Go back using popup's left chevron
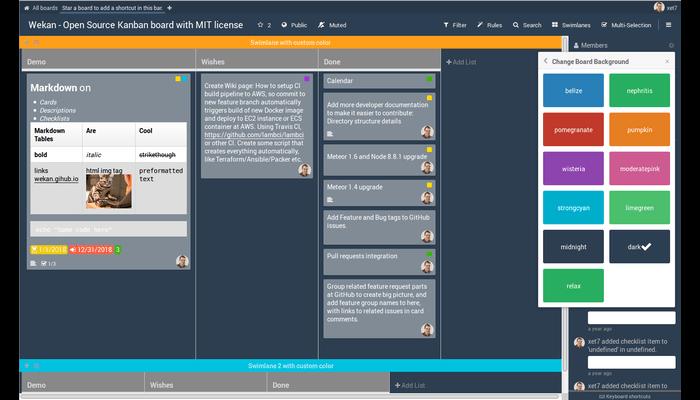Viewport: 700px width, 400px height. [x=545, y=61]
